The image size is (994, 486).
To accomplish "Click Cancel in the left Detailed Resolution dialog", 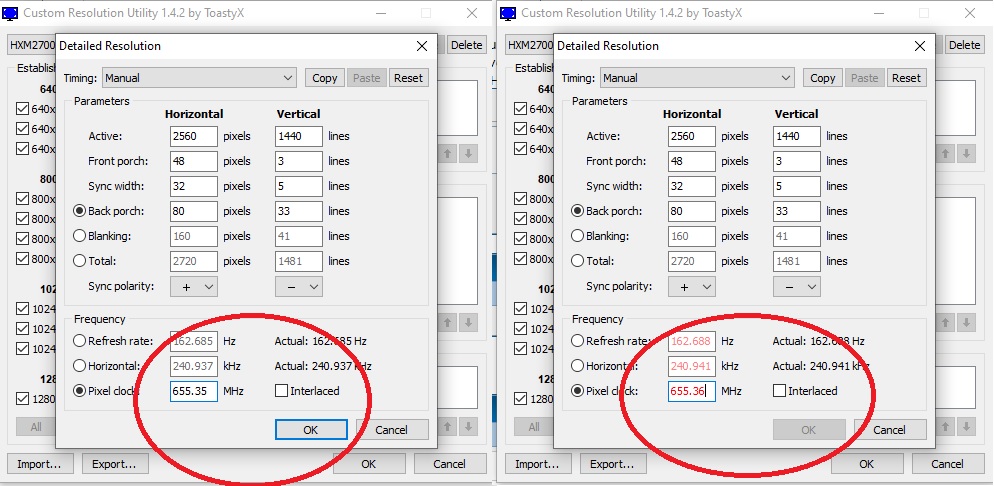I will [x=391, y=430].
